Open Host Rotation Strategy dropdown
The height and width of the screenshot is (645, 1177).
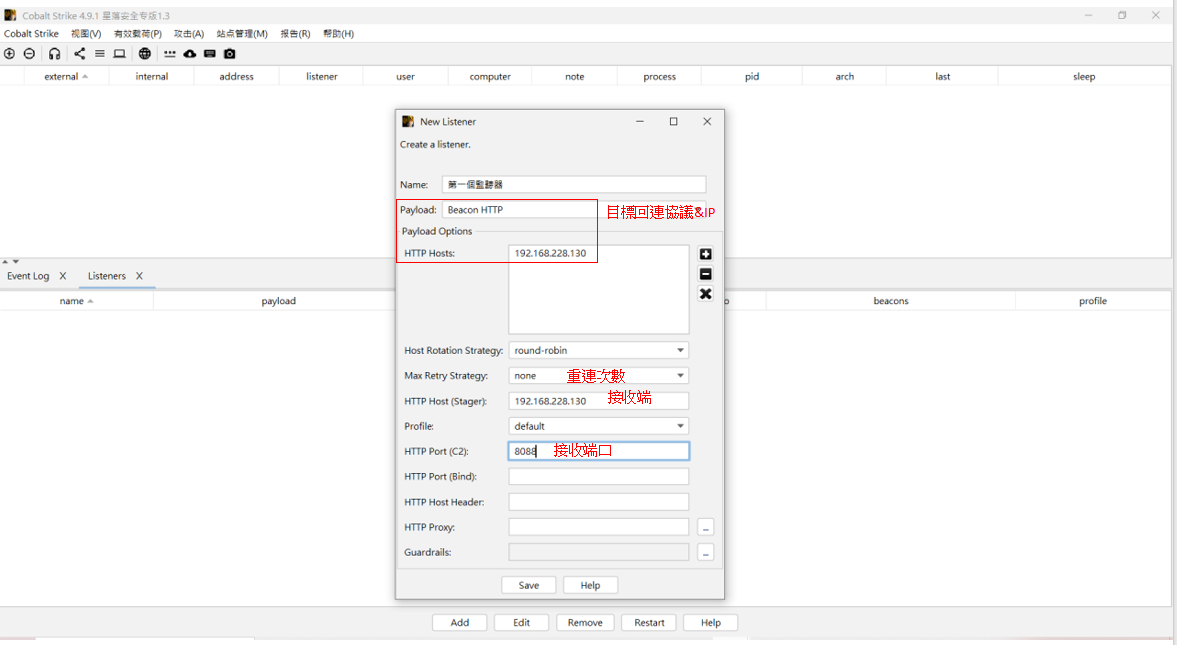pyautogui.click(x=598, y=350)
